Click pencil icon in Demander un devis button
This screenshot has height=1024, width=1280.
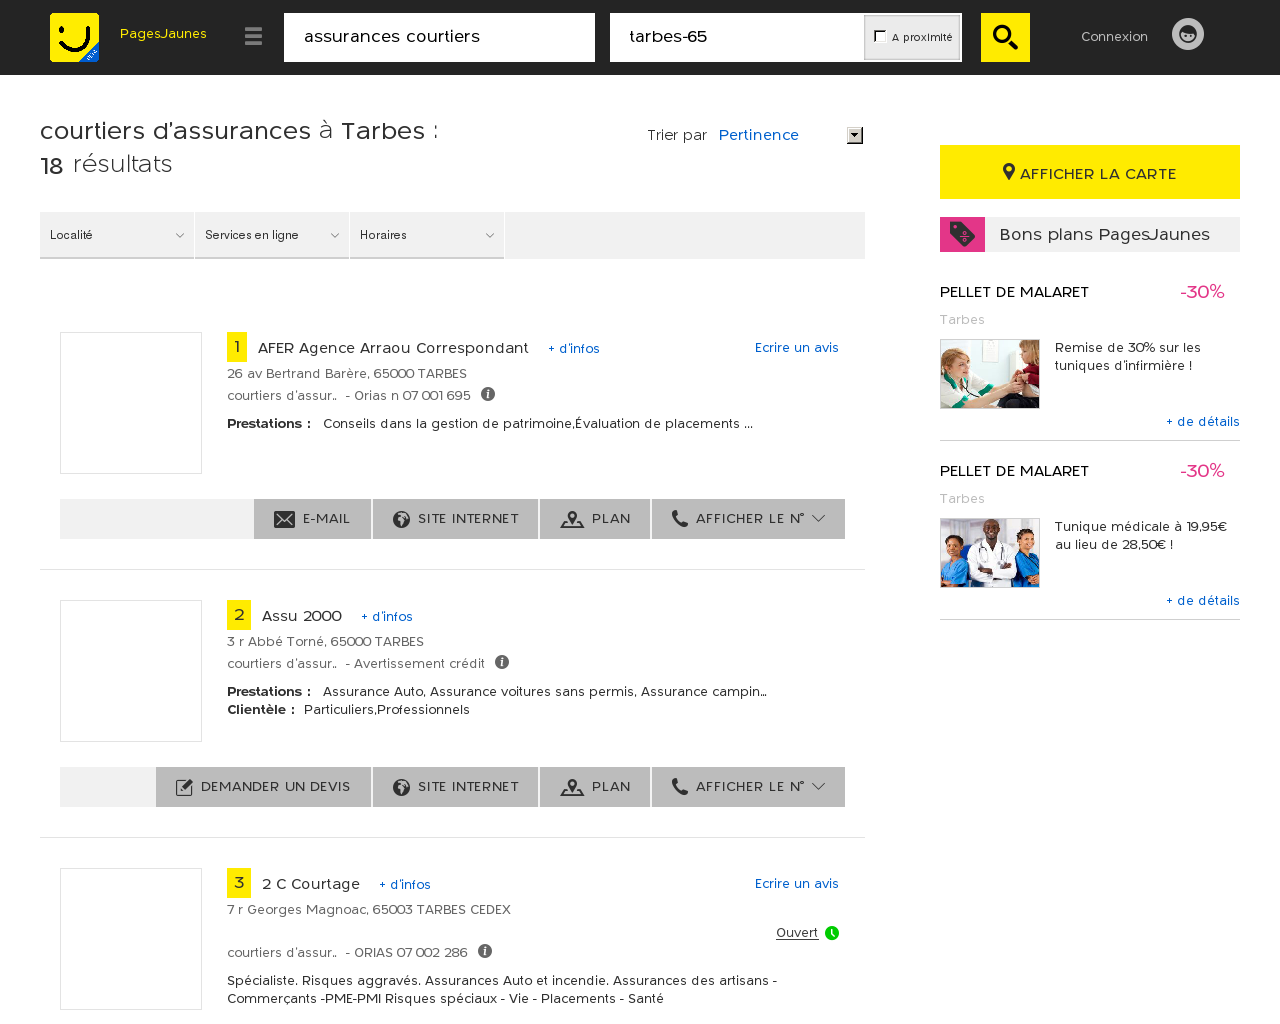[x=184, y=787]
